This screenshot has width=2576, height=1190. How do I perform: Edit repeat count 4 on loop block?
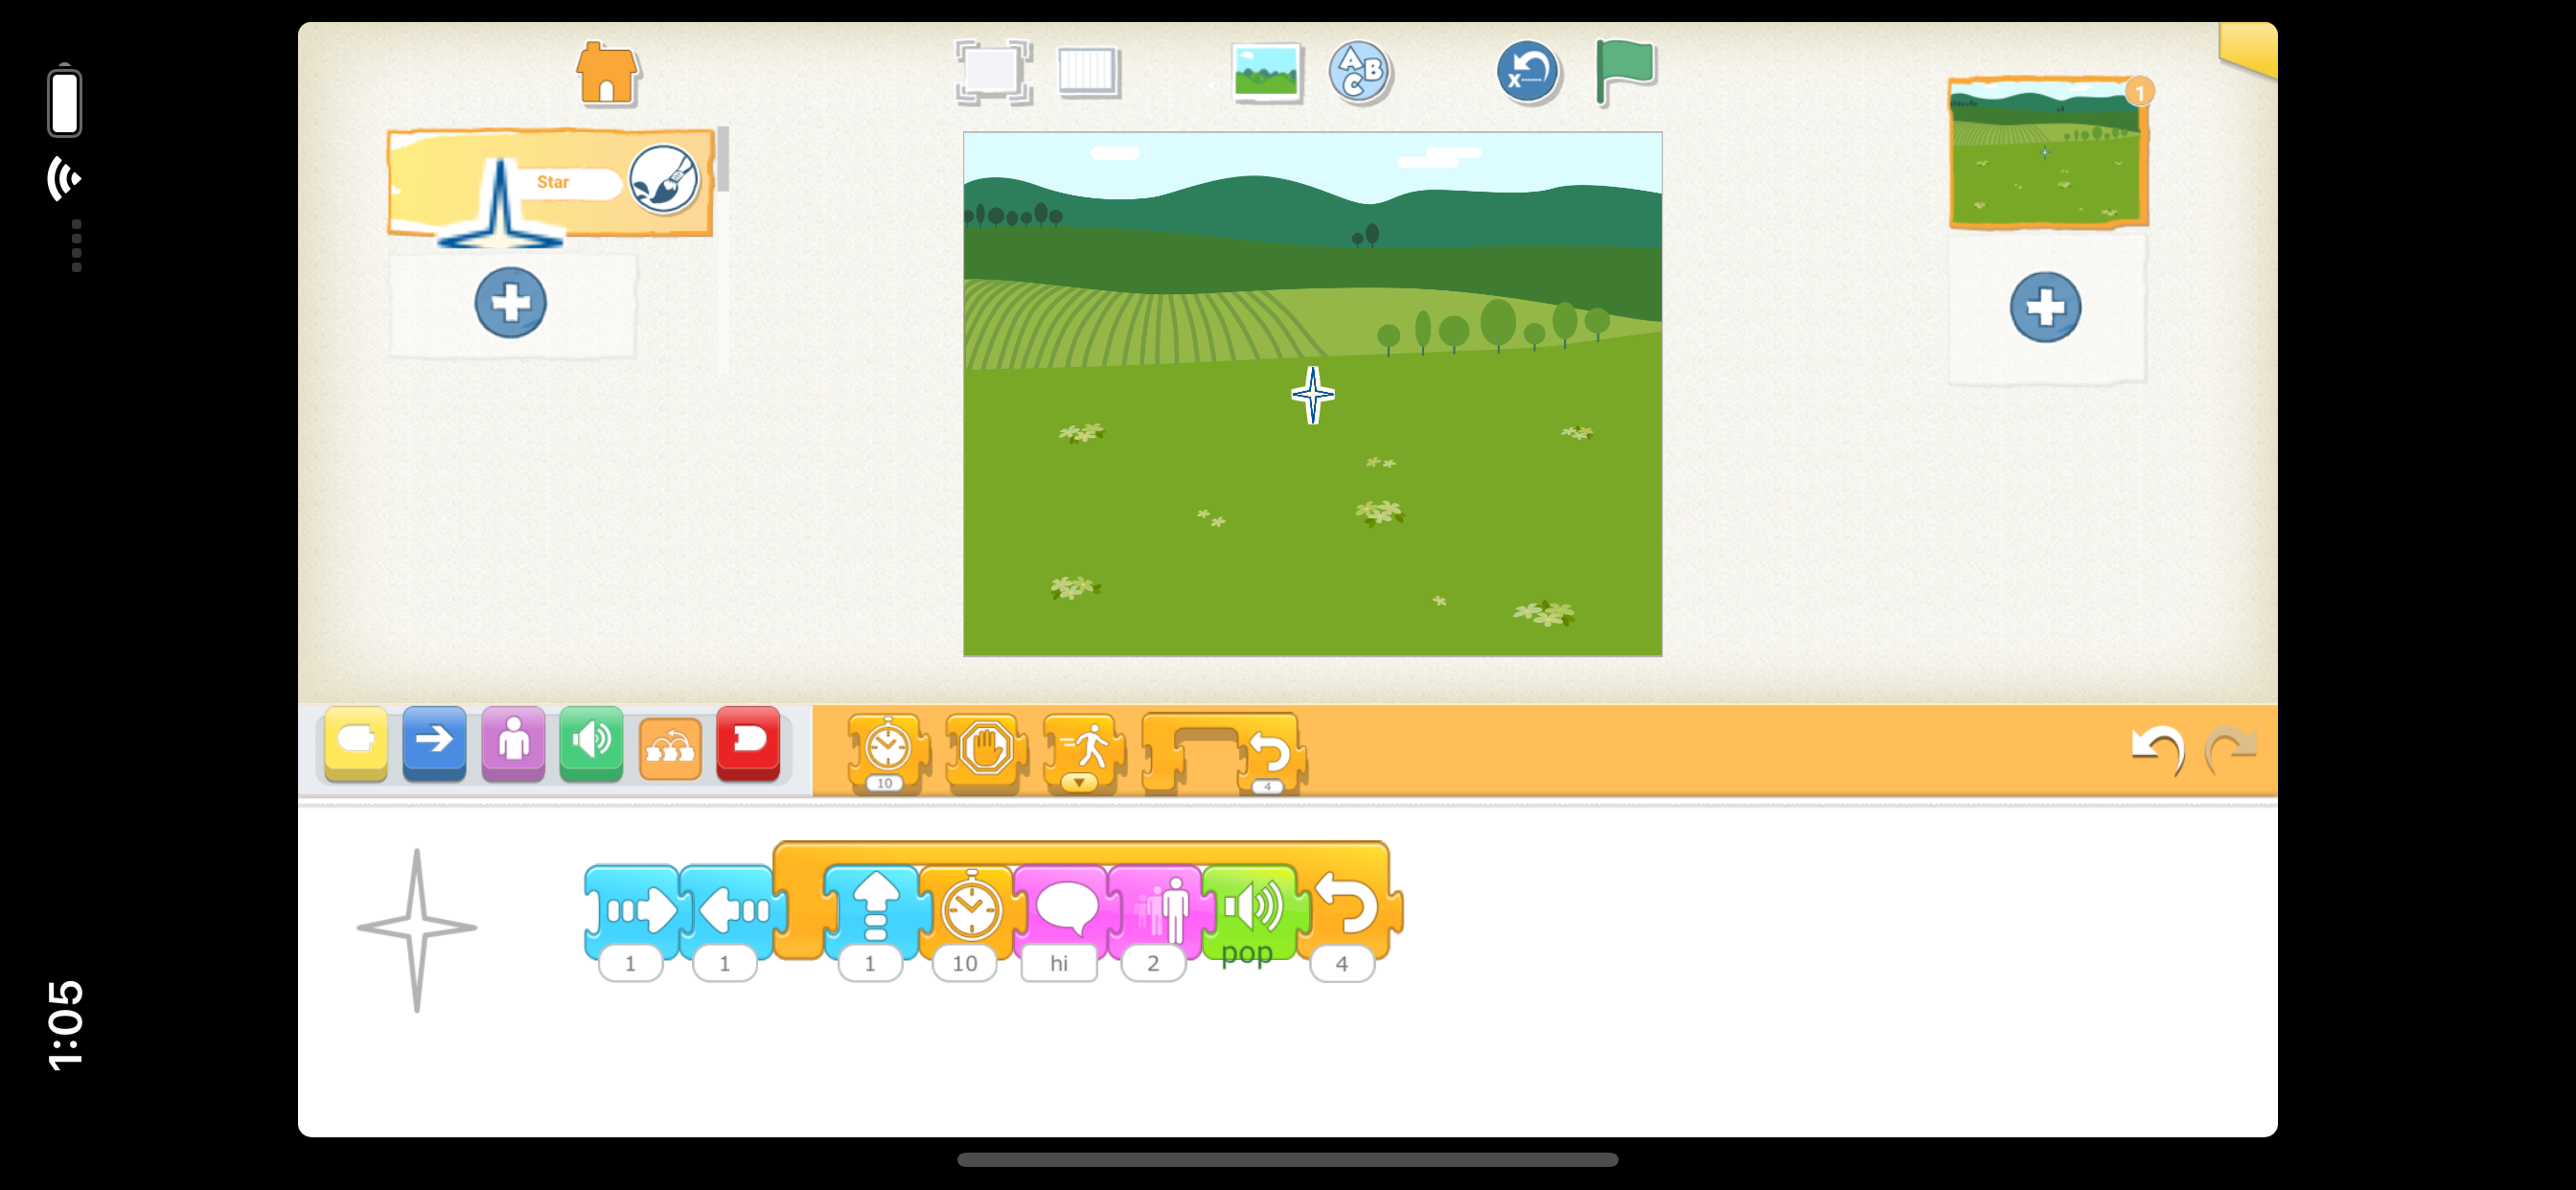[x=1341, y=963]
